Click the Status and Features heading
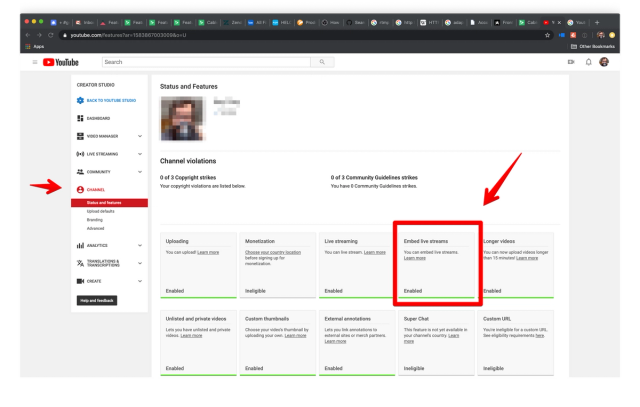Image resolution: width=640 pixels, height=407 pixels. (189, 87)
